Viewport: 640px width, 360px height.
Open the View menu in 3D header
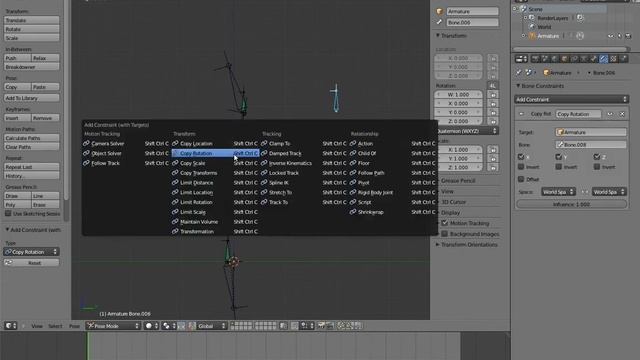(x=37, y=326)
